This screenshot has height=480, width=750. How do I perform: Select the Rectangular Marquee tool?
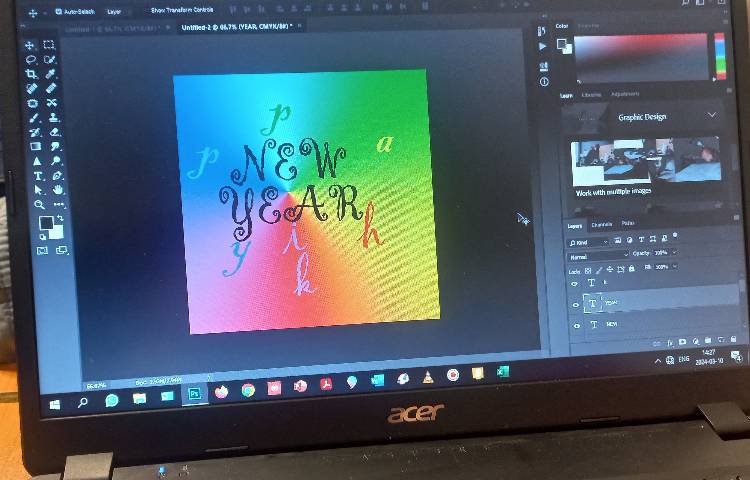coord(50,45)
